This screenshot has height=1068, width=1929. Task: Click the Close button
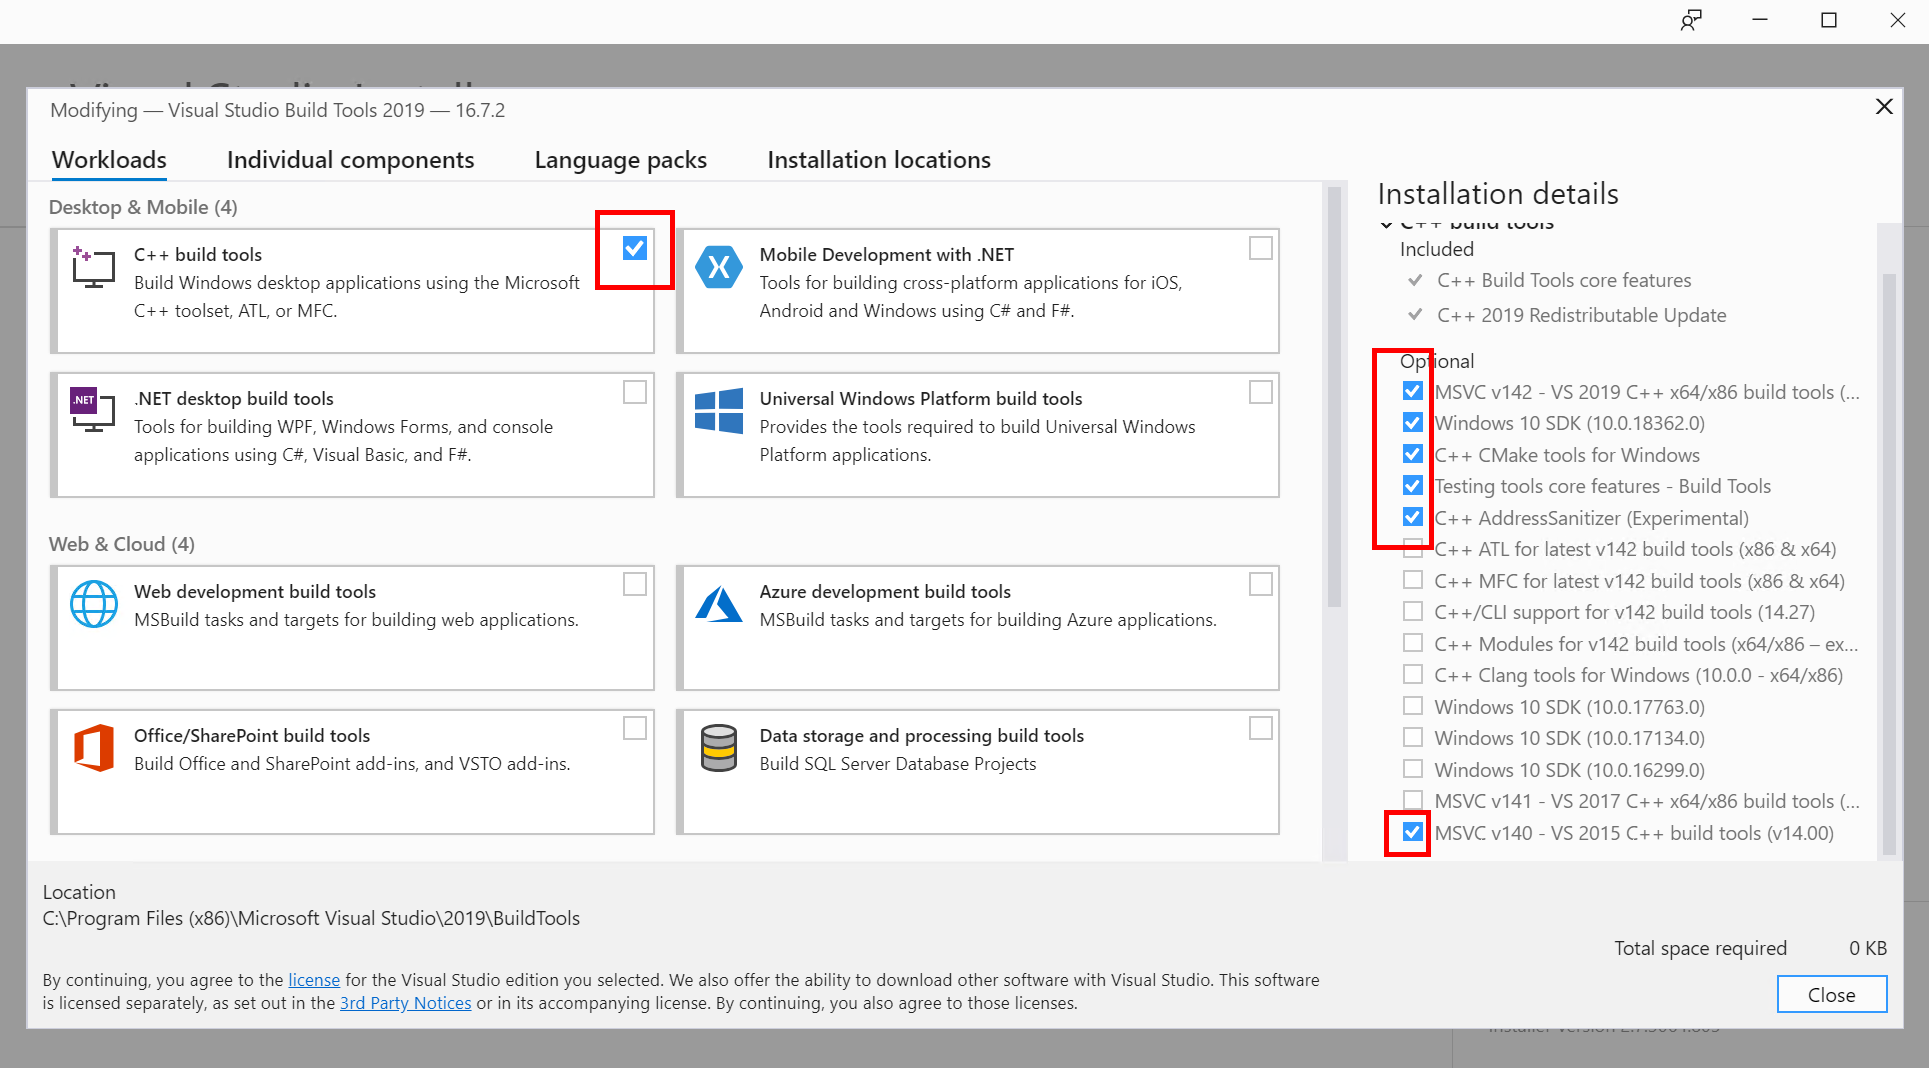coord(1831,995)
